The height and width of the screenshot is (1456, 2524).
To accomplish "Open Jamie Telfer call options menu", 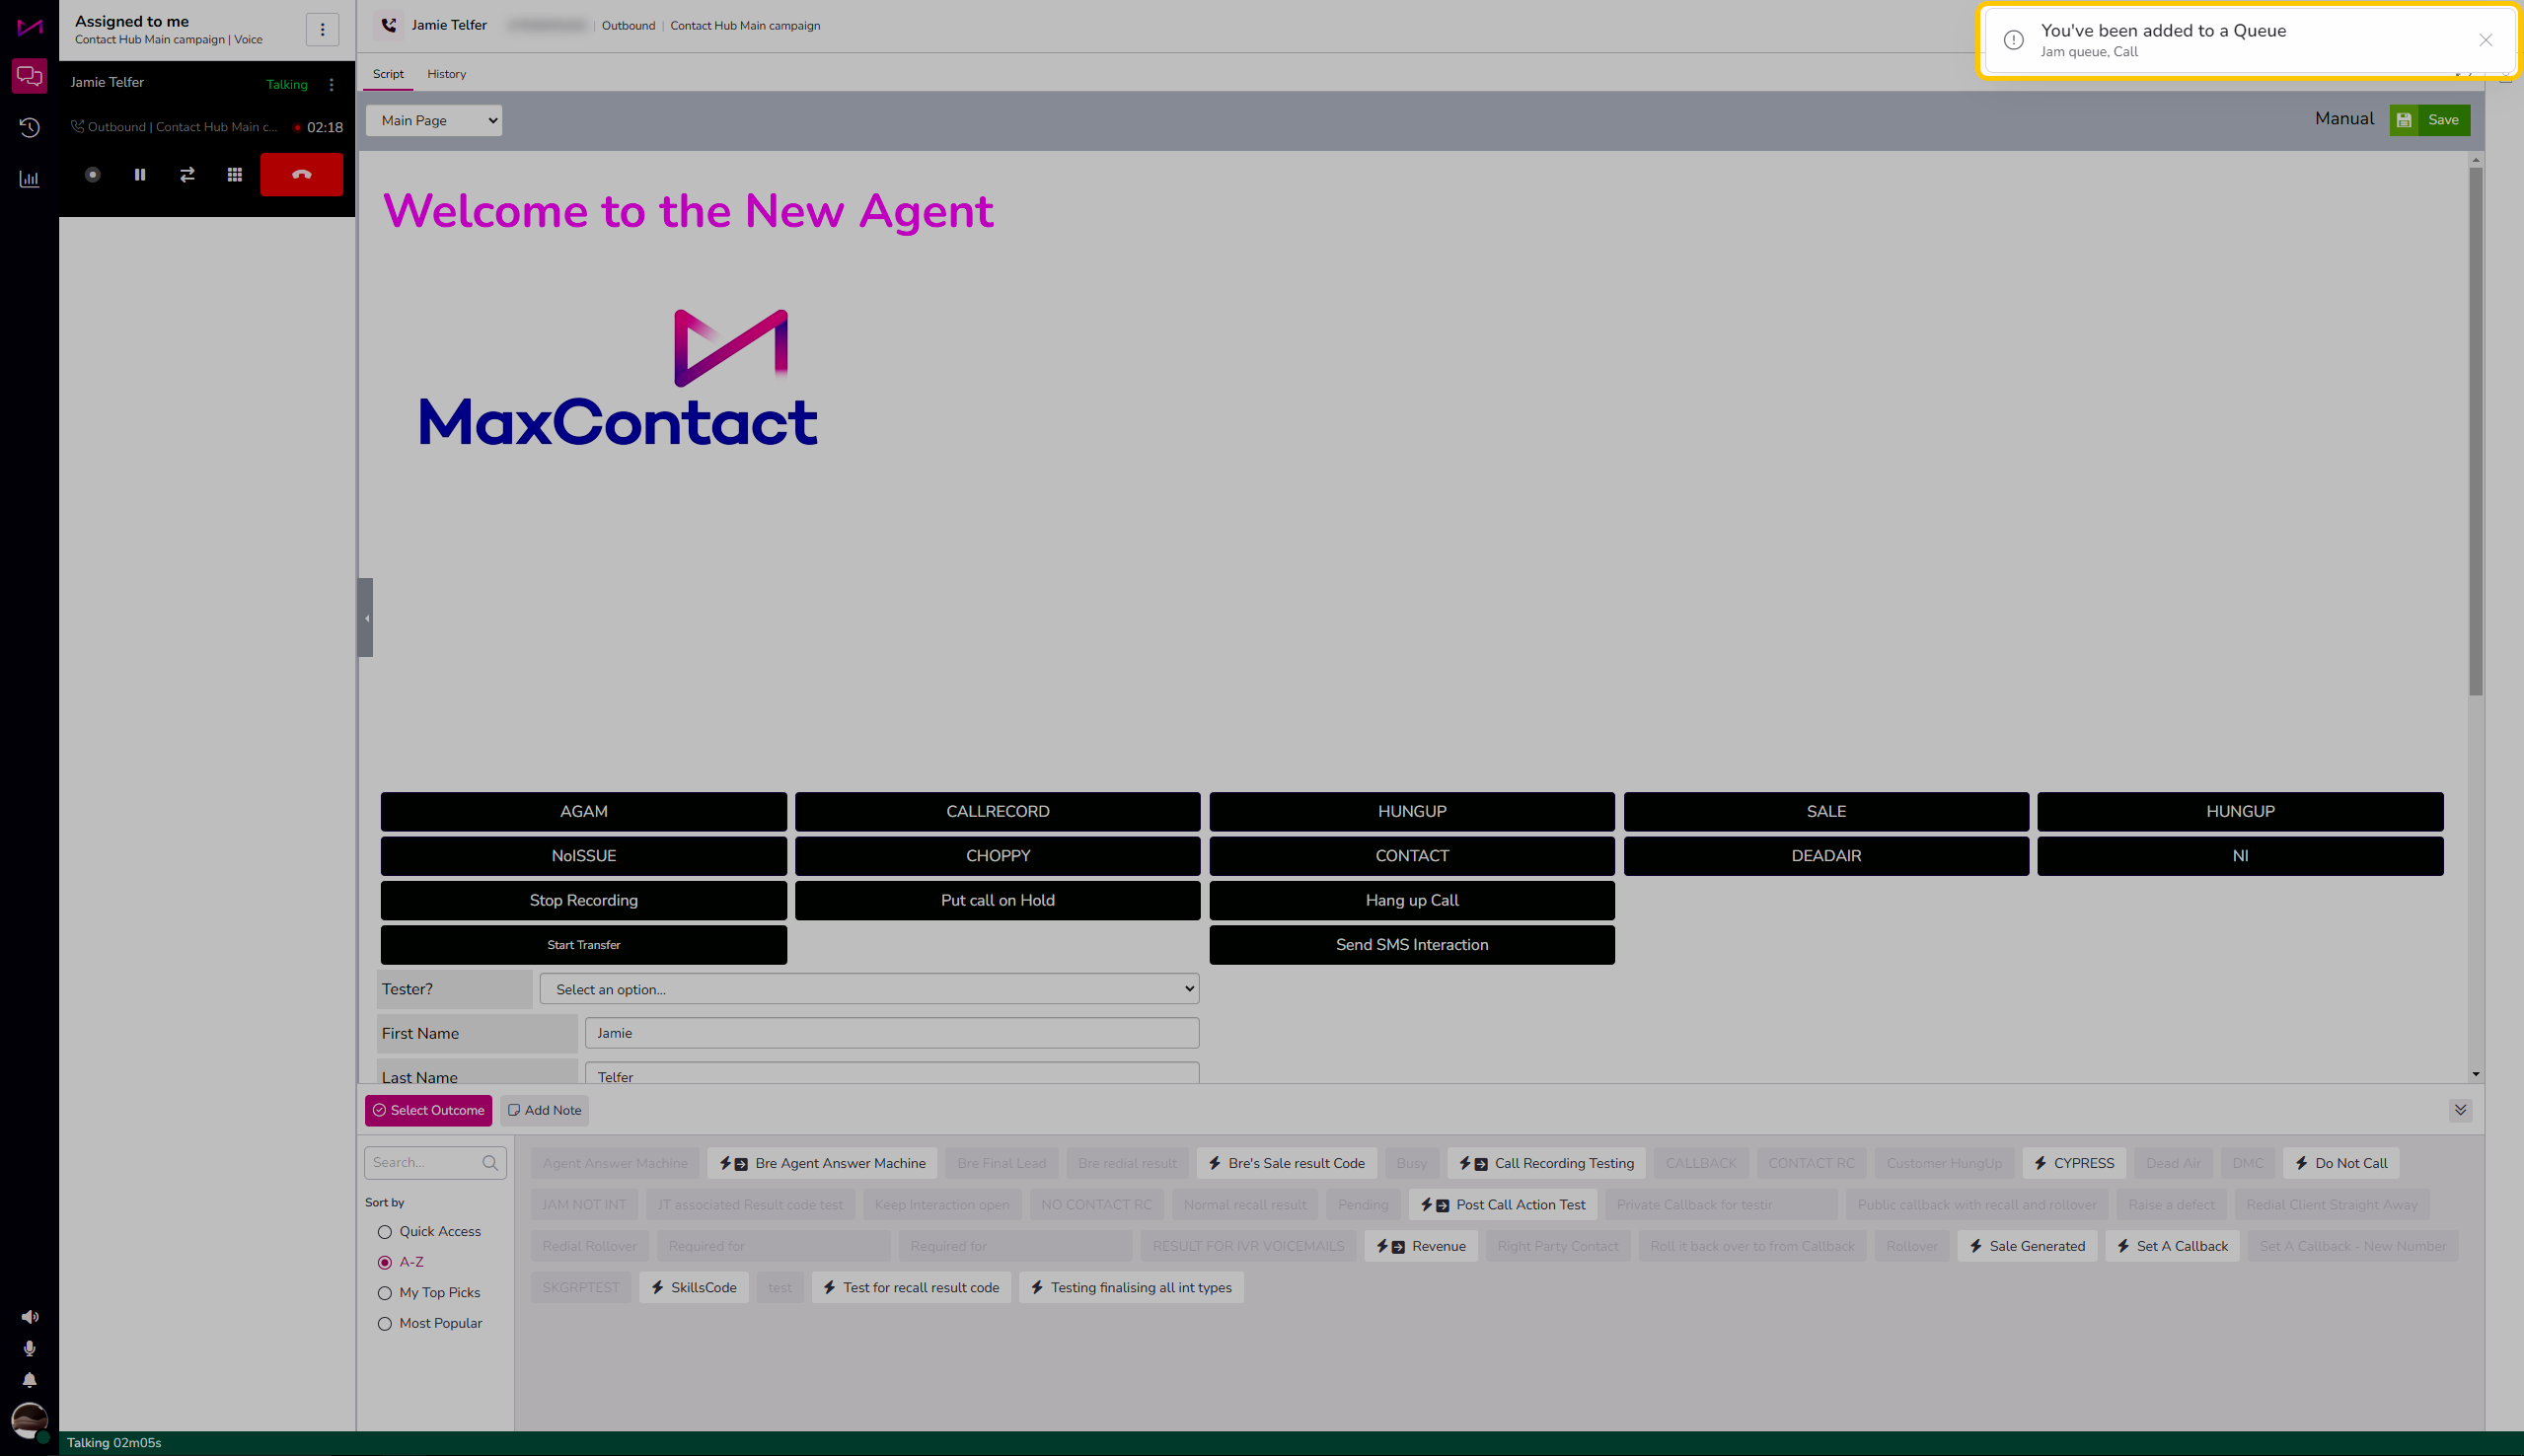I will tap(332, 85).
